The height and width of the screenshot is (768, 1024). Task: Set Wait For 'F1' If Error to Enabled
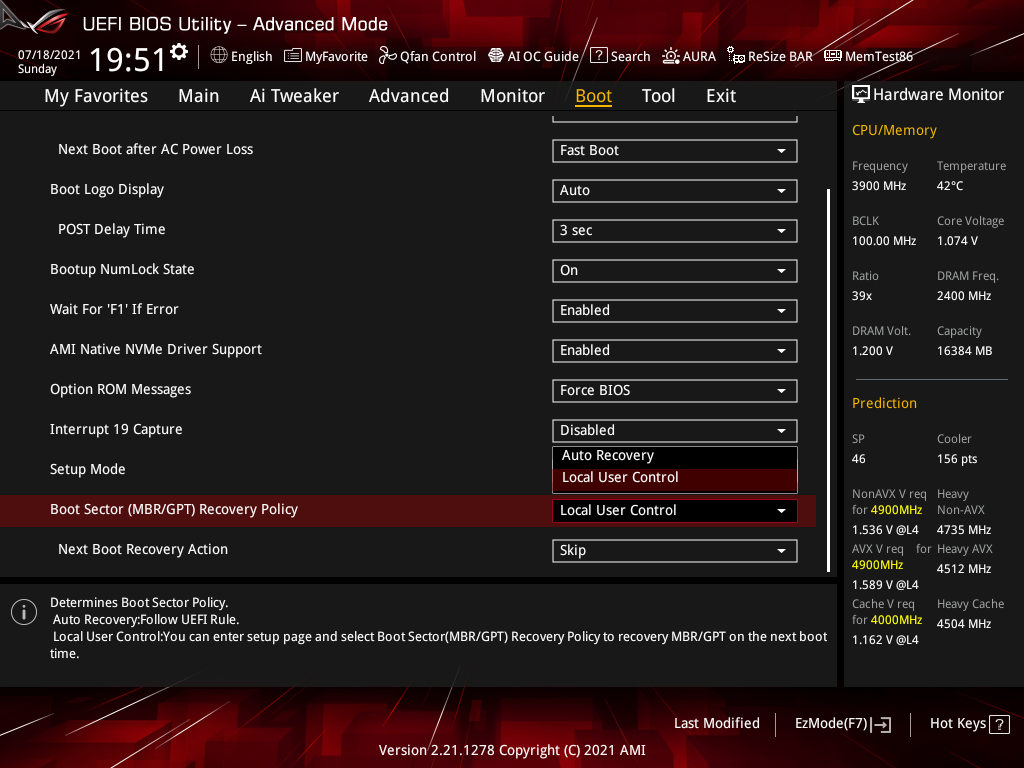[674, 310]
